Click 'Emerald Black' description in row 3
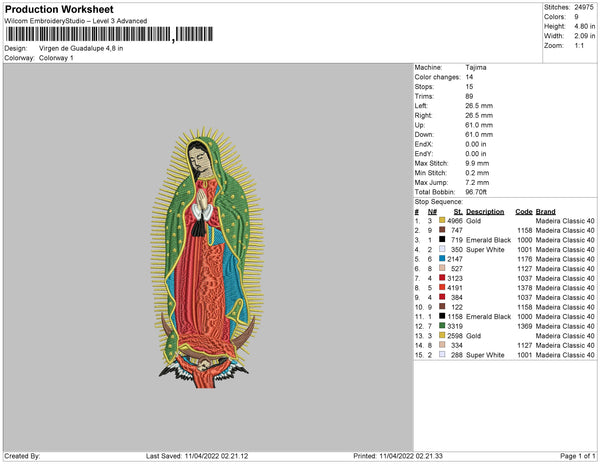 click(x=488, y=240)
